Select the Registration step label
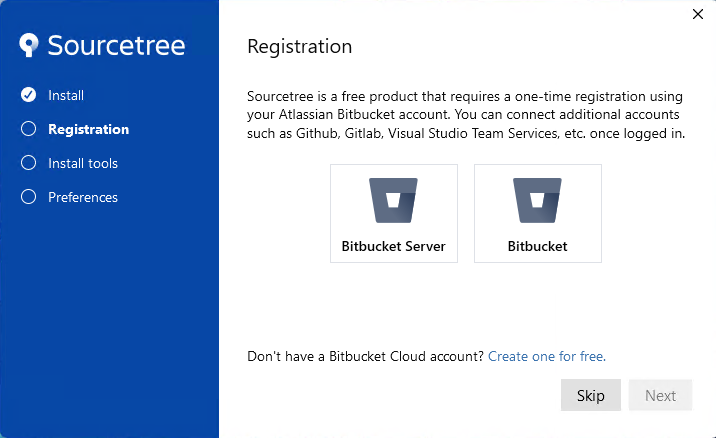The height and width of the screenshot is (438, 716). [89, 129]
